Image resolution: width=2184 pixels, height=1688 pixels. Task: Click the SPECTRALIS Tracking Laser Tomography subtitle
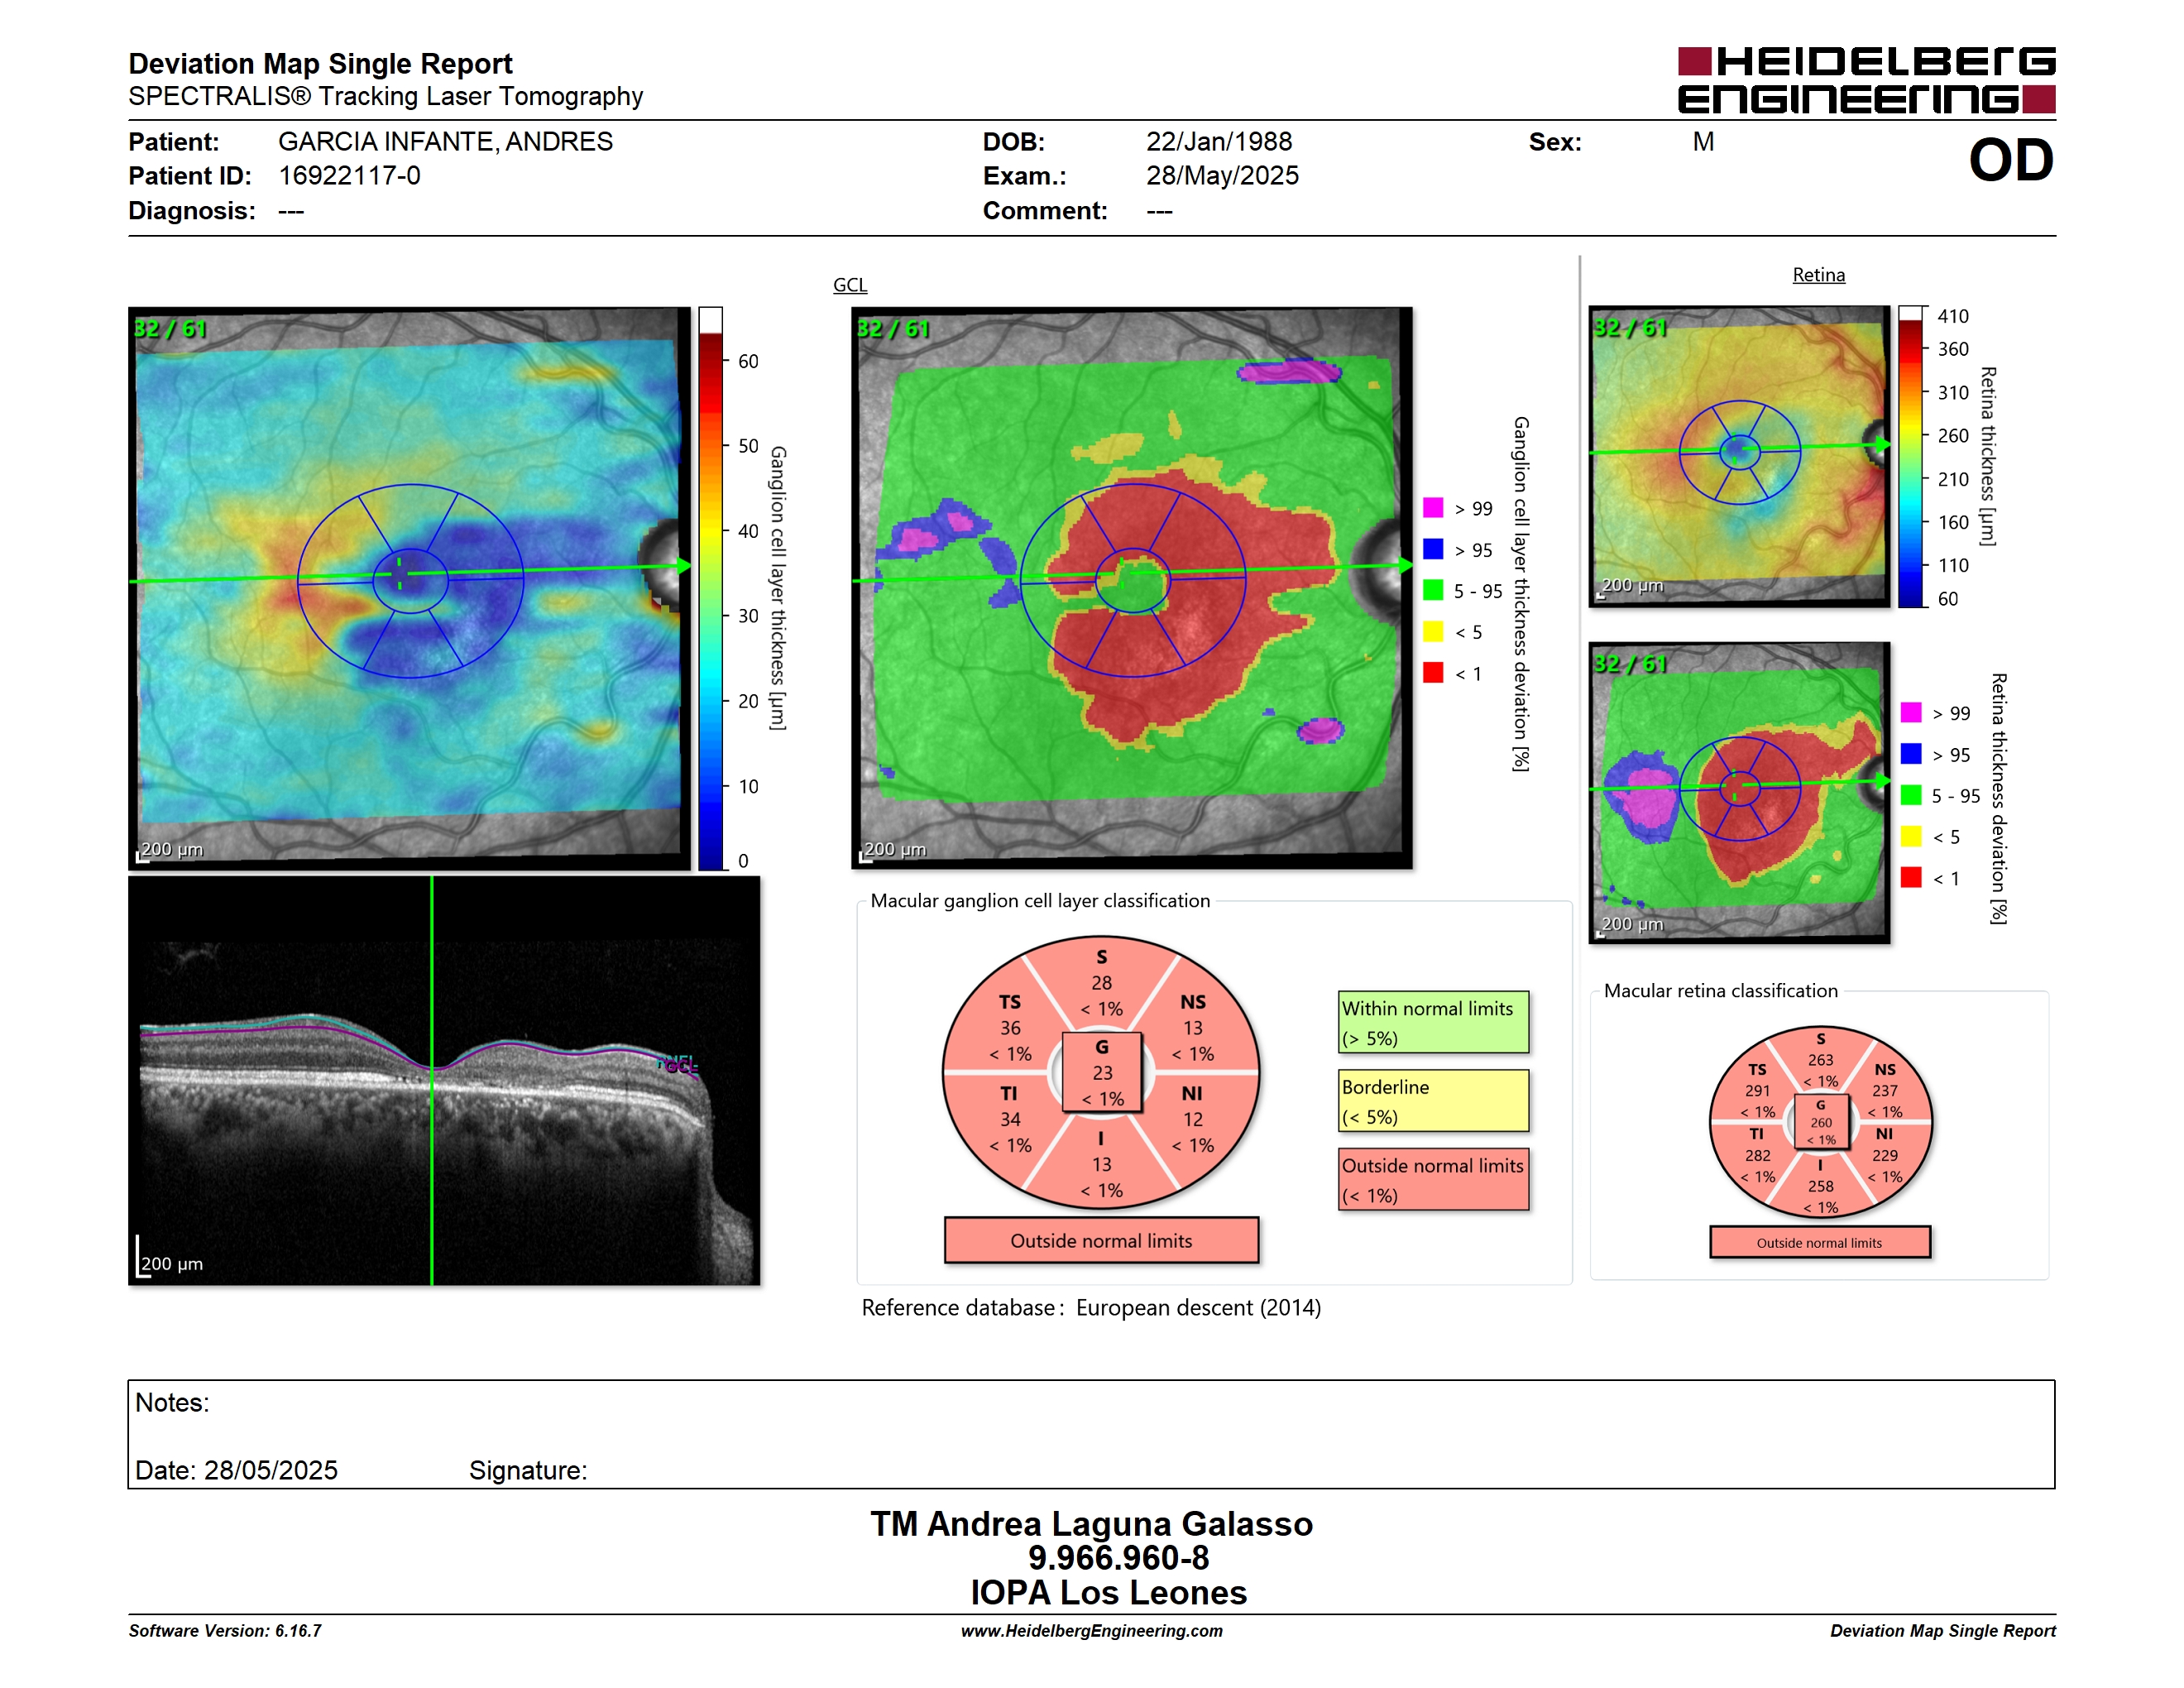(385, 97)
